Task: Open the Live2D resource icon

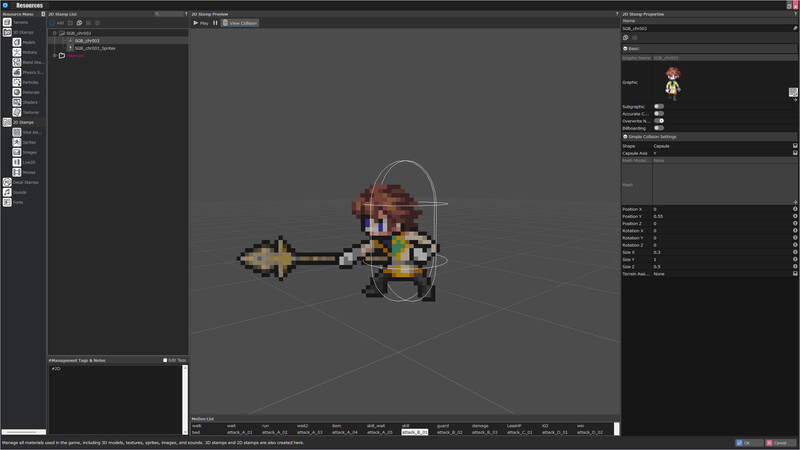Action: [x=17, y=162]
